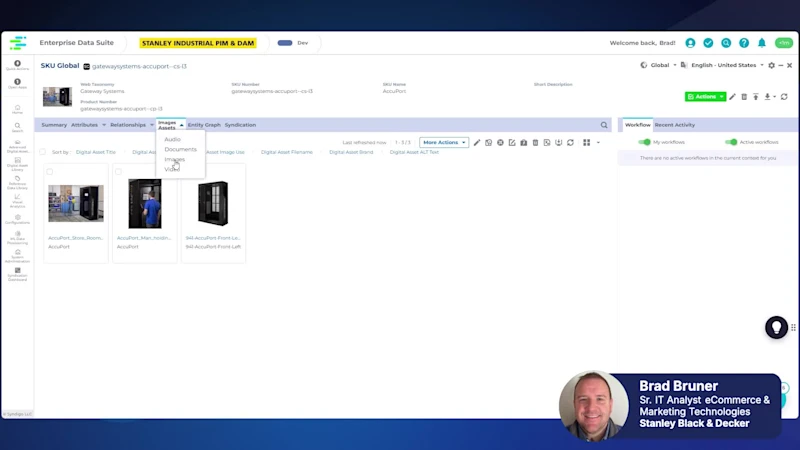Expand the More Actions dropdown

coord(443,142)
